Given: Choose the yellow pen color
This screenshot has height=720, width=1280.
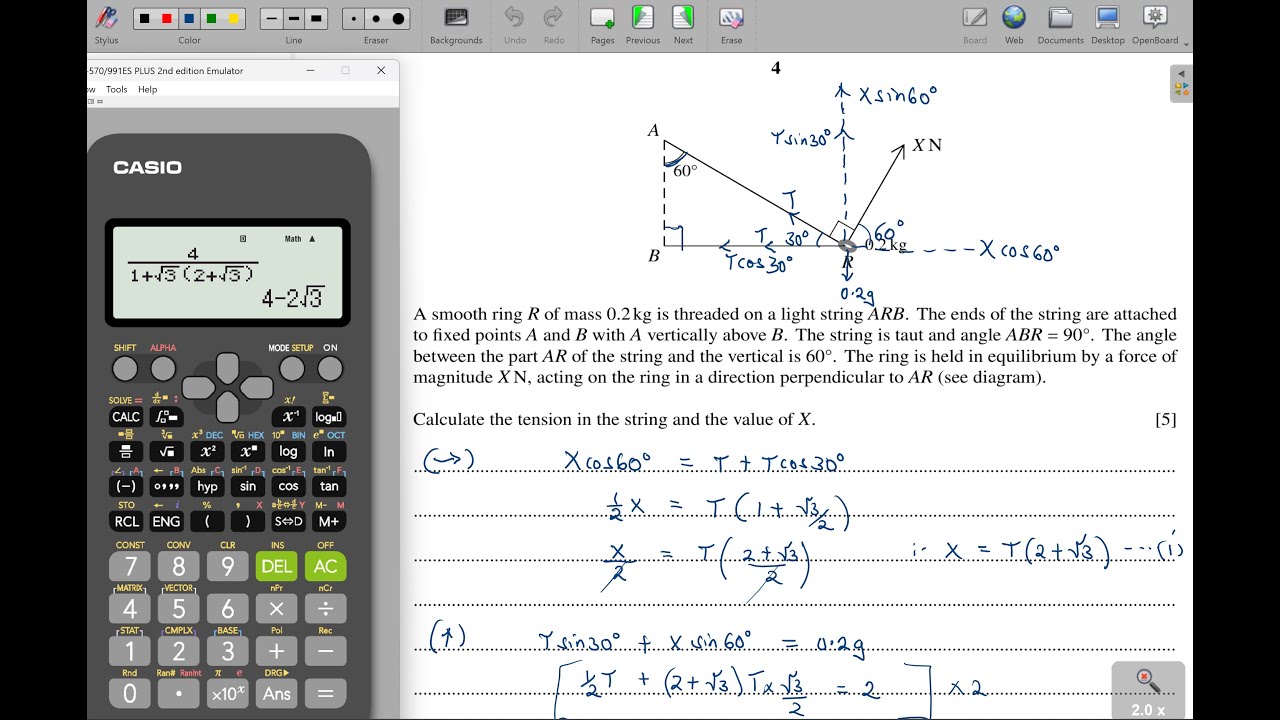Looking at the screenshot, I should (233, 19).
